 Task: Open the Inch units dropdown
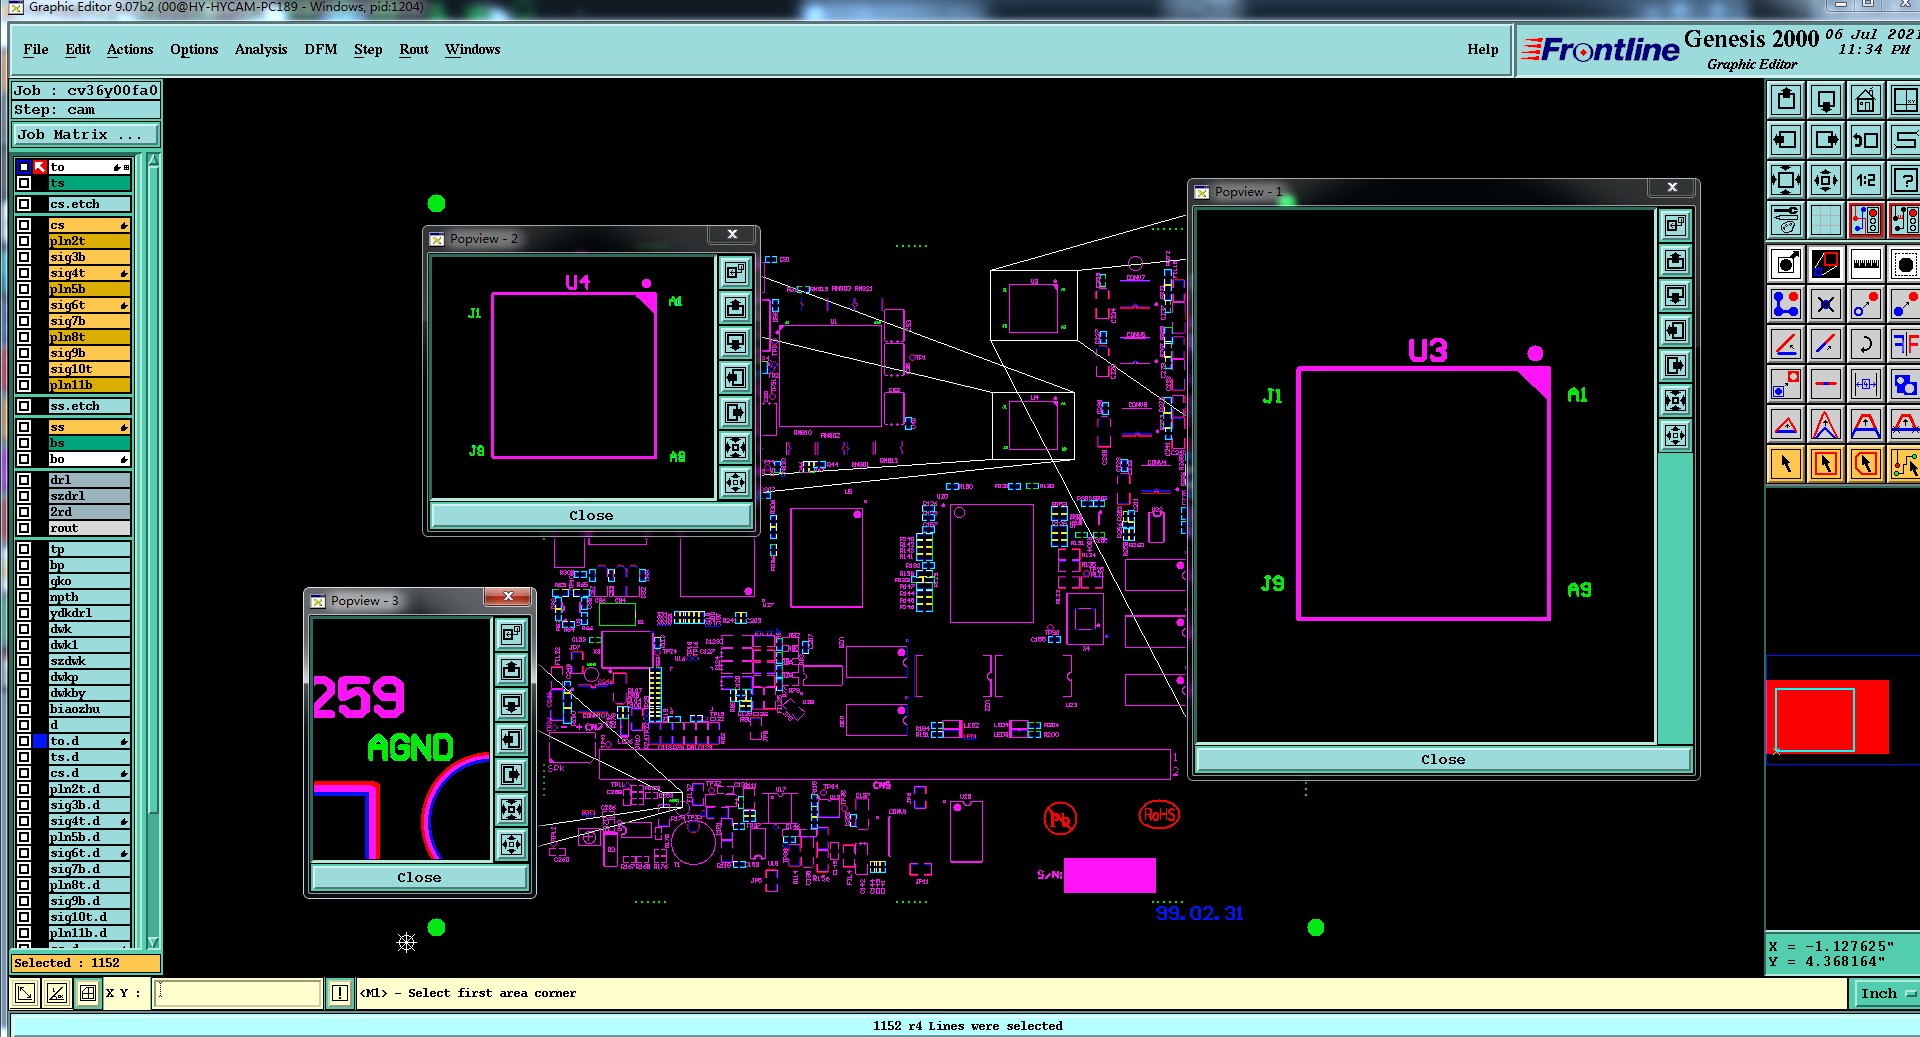tap(1885, 993)
